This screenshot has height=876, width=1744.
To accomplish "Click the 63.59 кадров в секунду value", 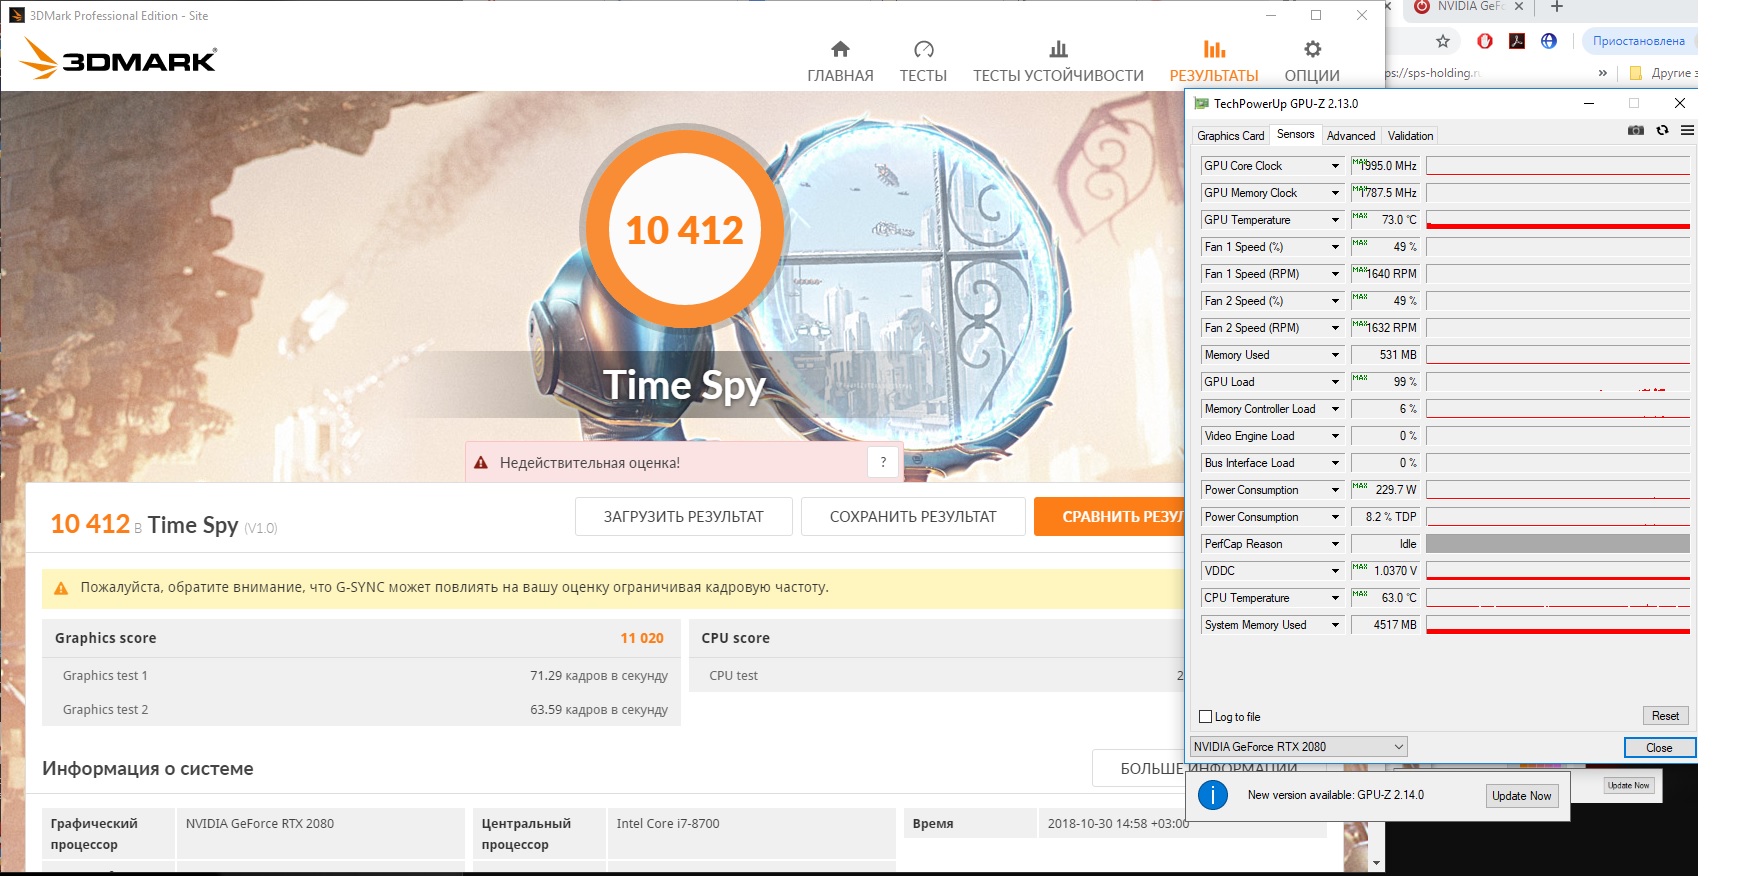I will coord(599,710).
